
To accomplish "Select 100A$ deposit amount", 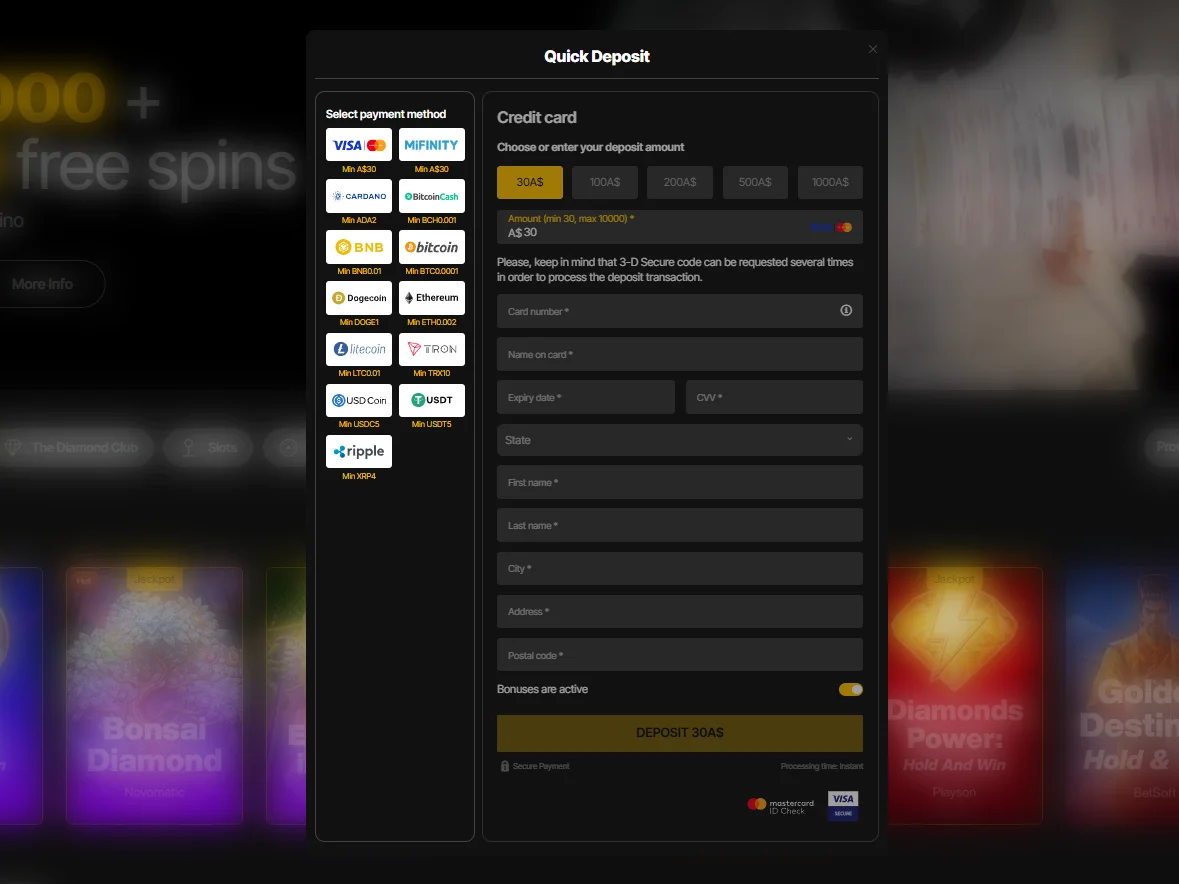I will pyautogui.click(x=605, y=182).
